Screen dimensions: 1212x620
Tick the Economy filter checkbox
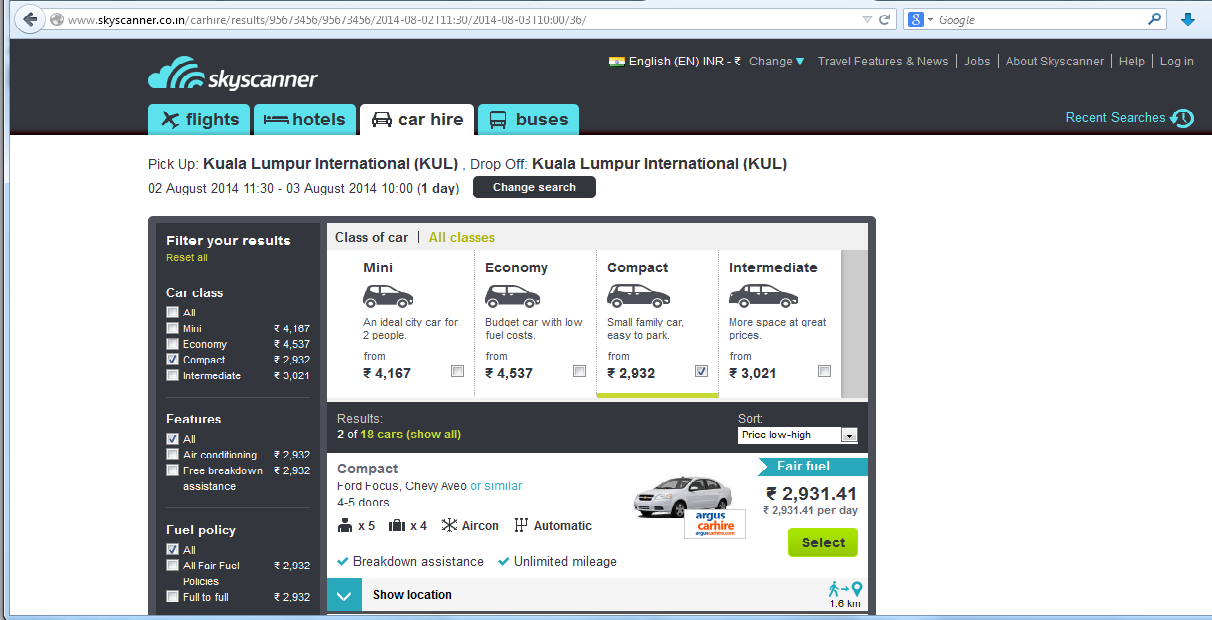(x=173, y=344)
